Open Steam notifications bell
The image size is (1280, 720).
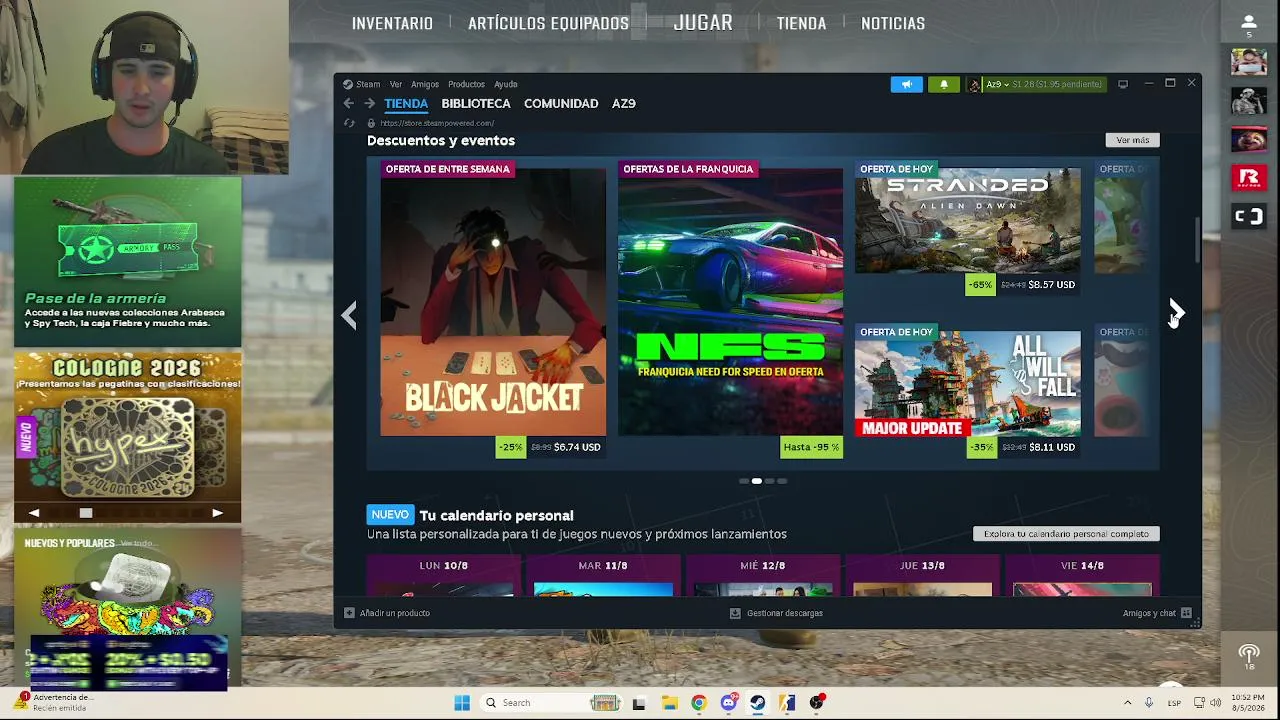point(944,84)
